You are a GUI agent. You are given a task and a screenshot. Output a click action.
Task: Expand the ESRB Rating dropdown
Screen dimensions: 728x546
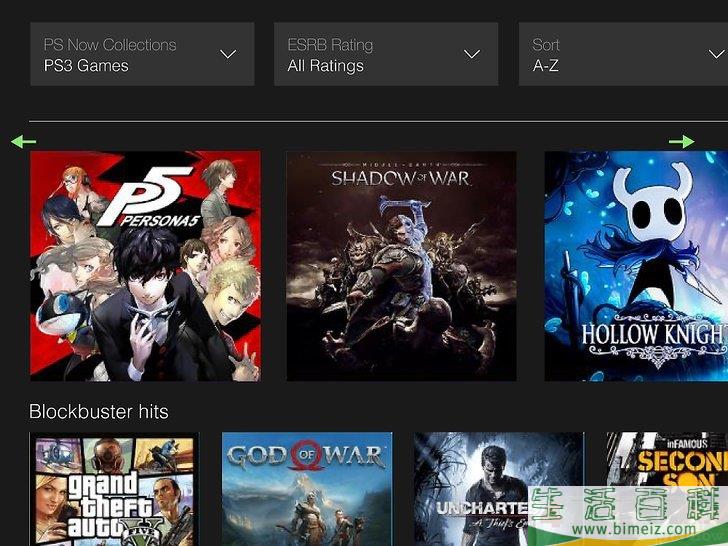386,54
